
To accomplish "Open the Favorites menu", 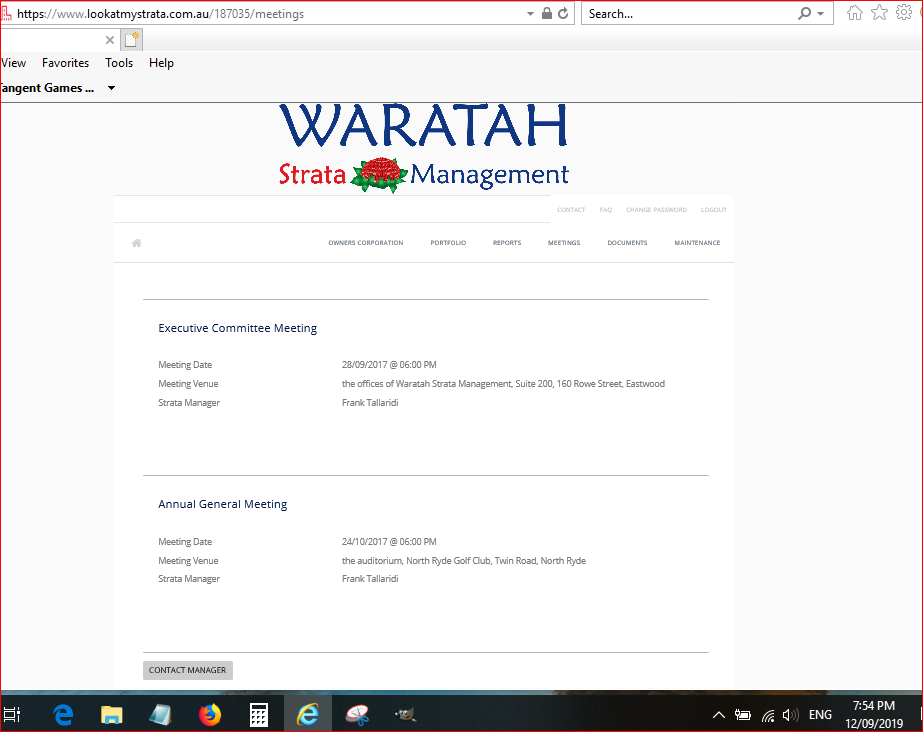I will click(65, 63).
